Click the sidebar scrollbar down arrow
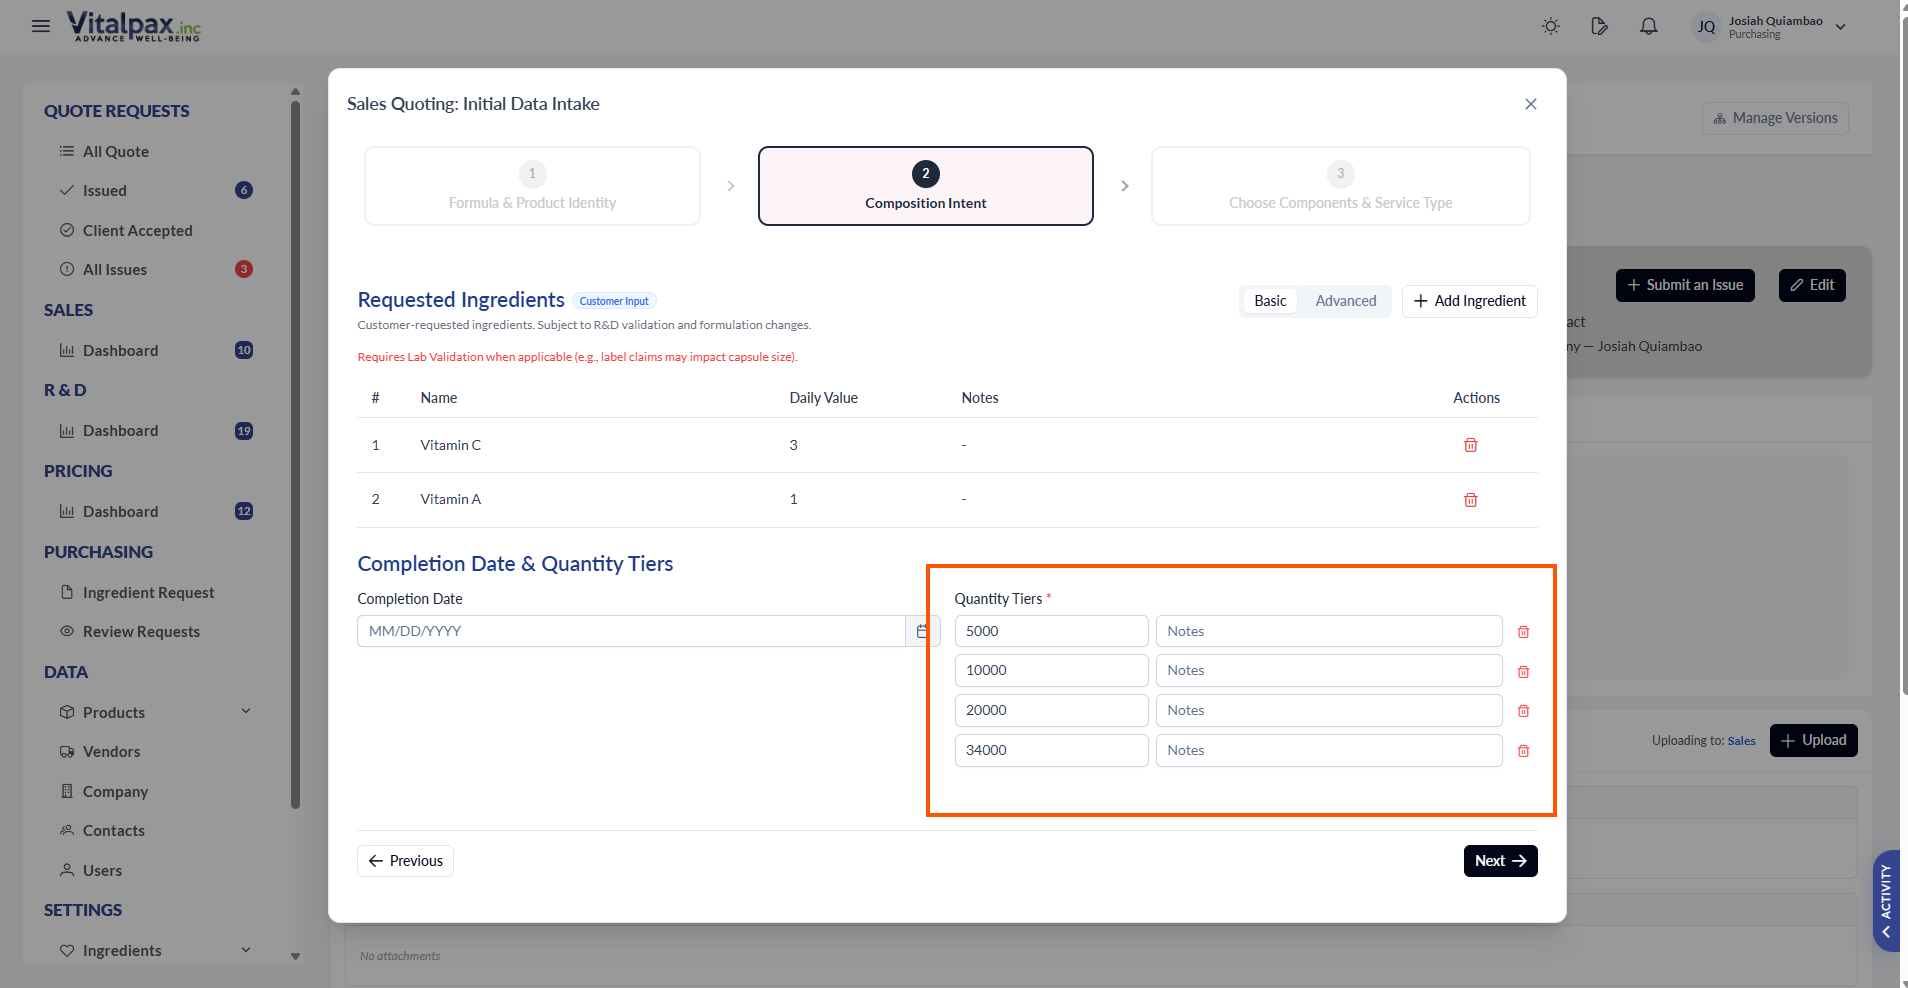The width and height of the screenshot is (1908, 988). (x=295, y=956)
